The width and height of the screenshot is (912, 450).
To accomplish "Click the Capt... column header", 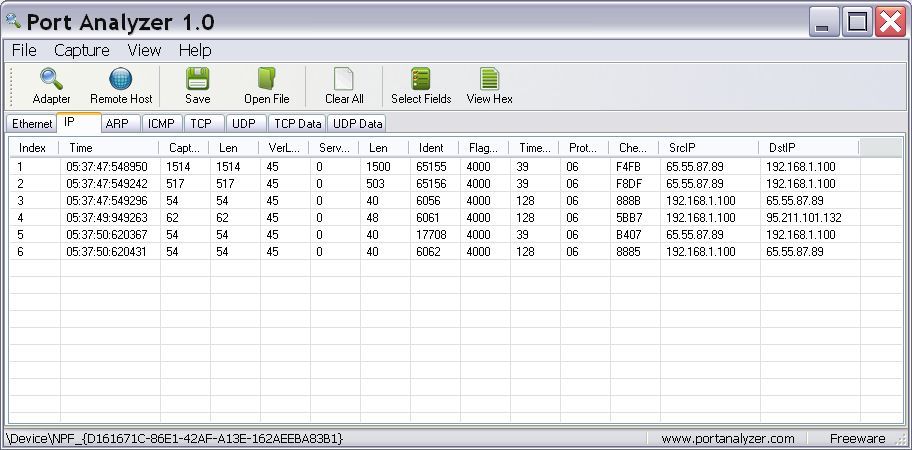I will point(184,148).
